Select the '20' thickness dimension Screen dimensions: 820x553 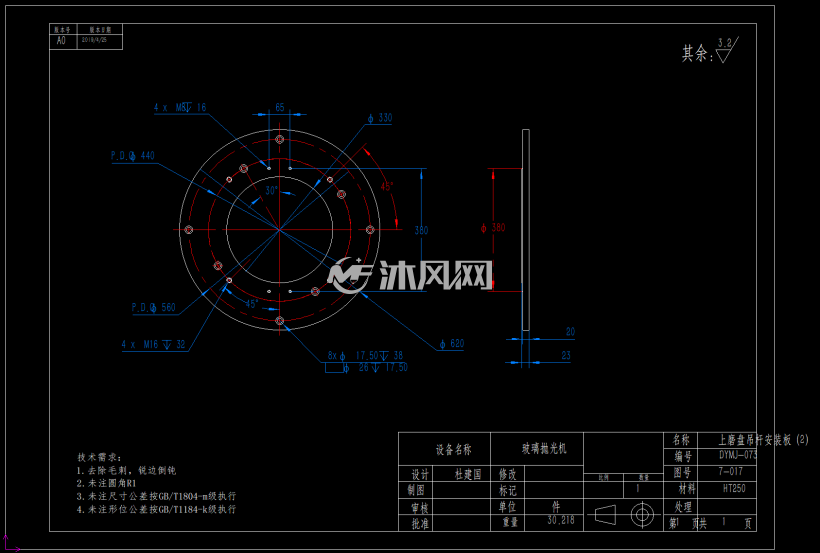click(x=571, y=332)
